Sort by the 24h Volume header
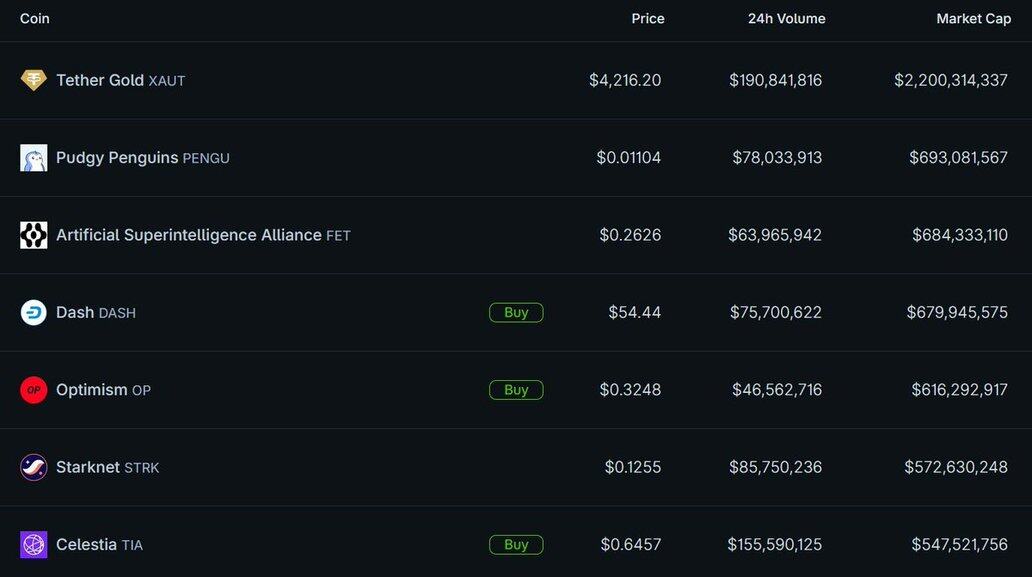This screenshot has width=1032, height=577. (786, 19)
